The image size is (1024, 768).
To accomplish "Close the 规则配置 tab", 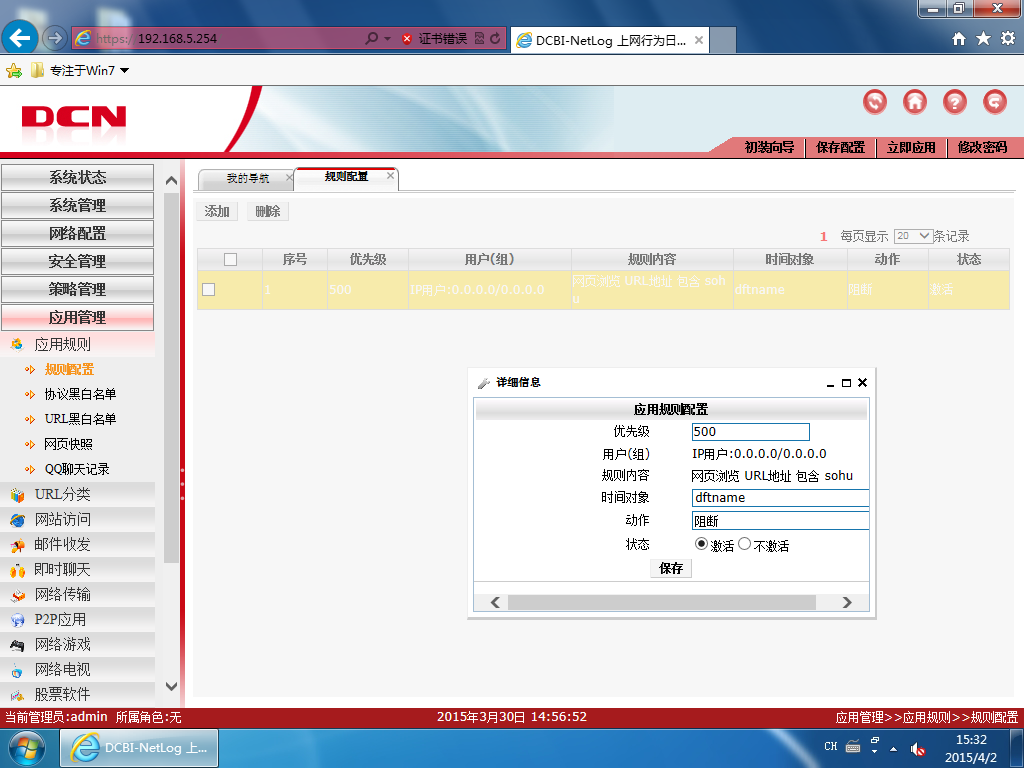I will tap(391, 176).
